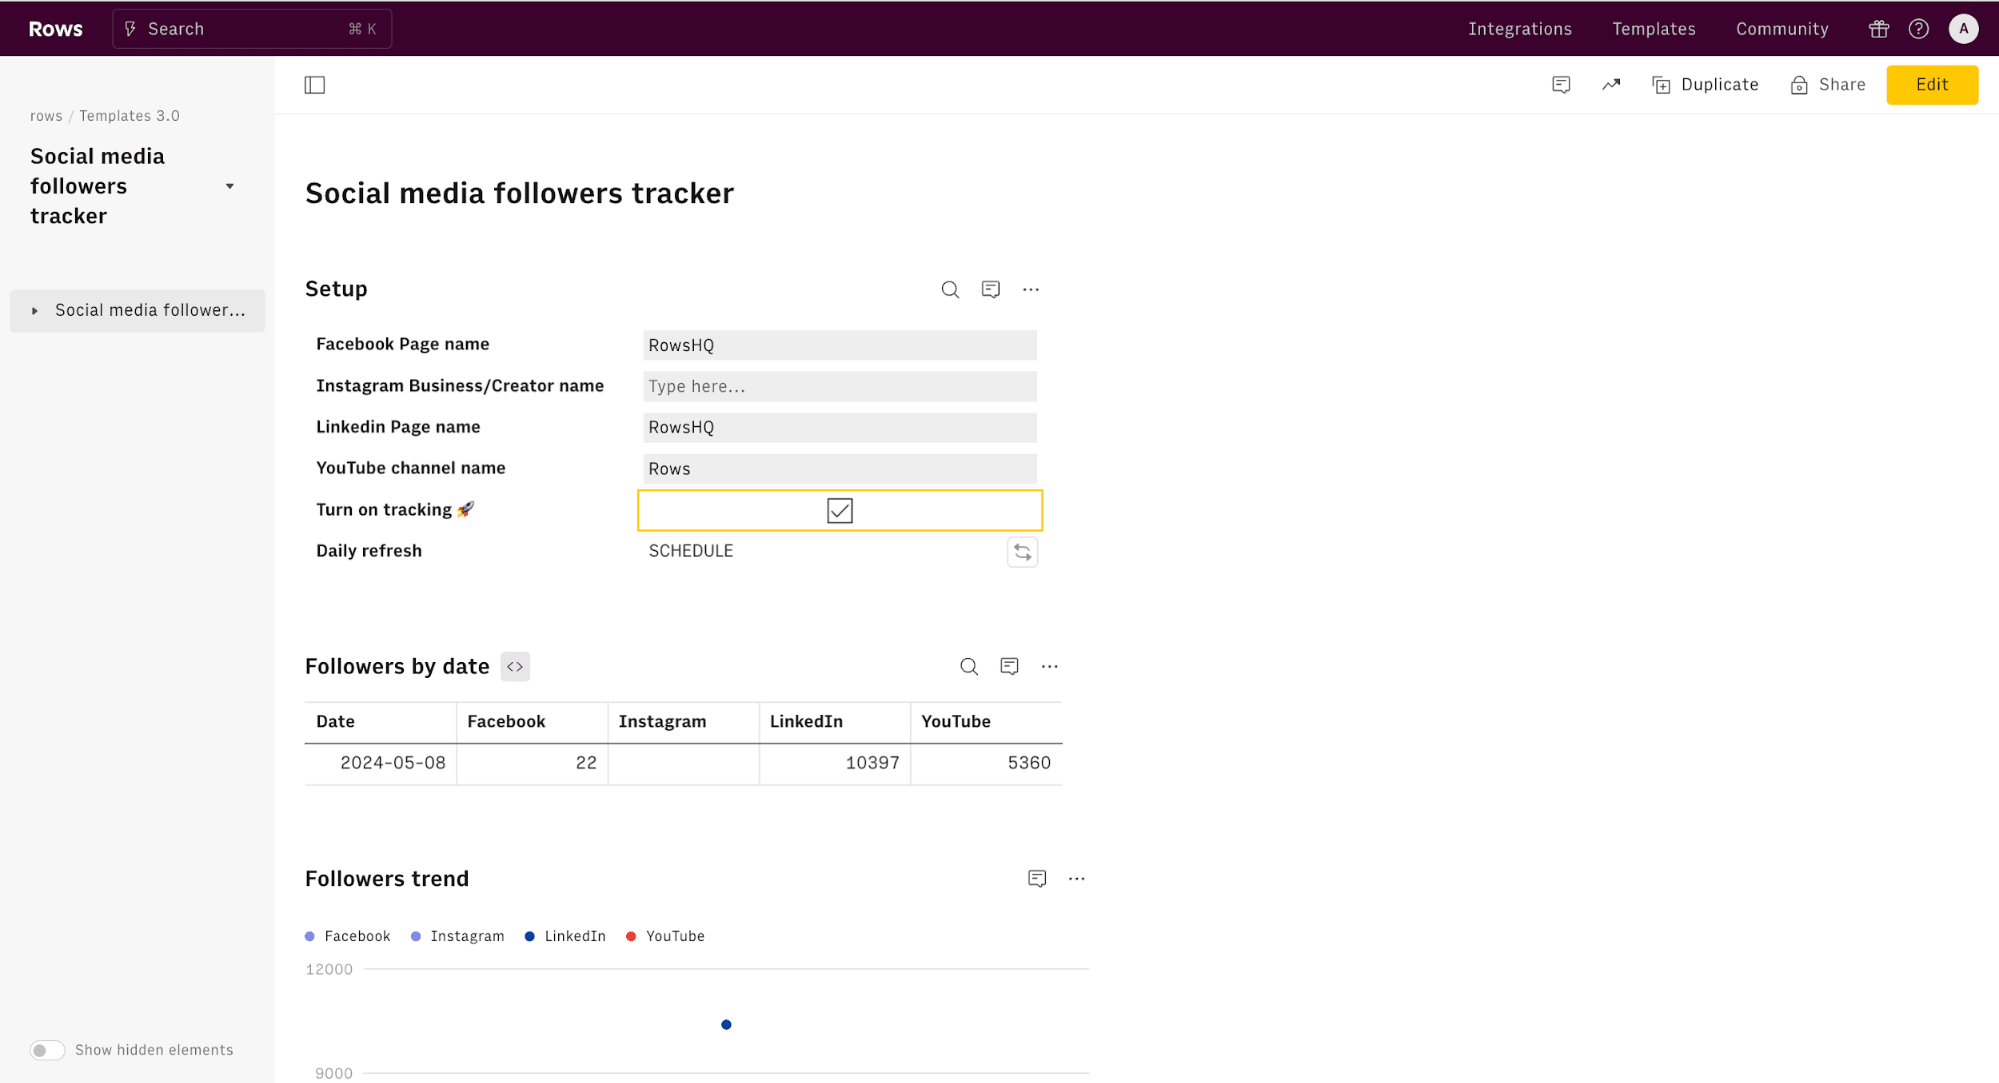
Task: Click the analytics/chart icon in toolbar
Action: click(x=1612, y=85)
